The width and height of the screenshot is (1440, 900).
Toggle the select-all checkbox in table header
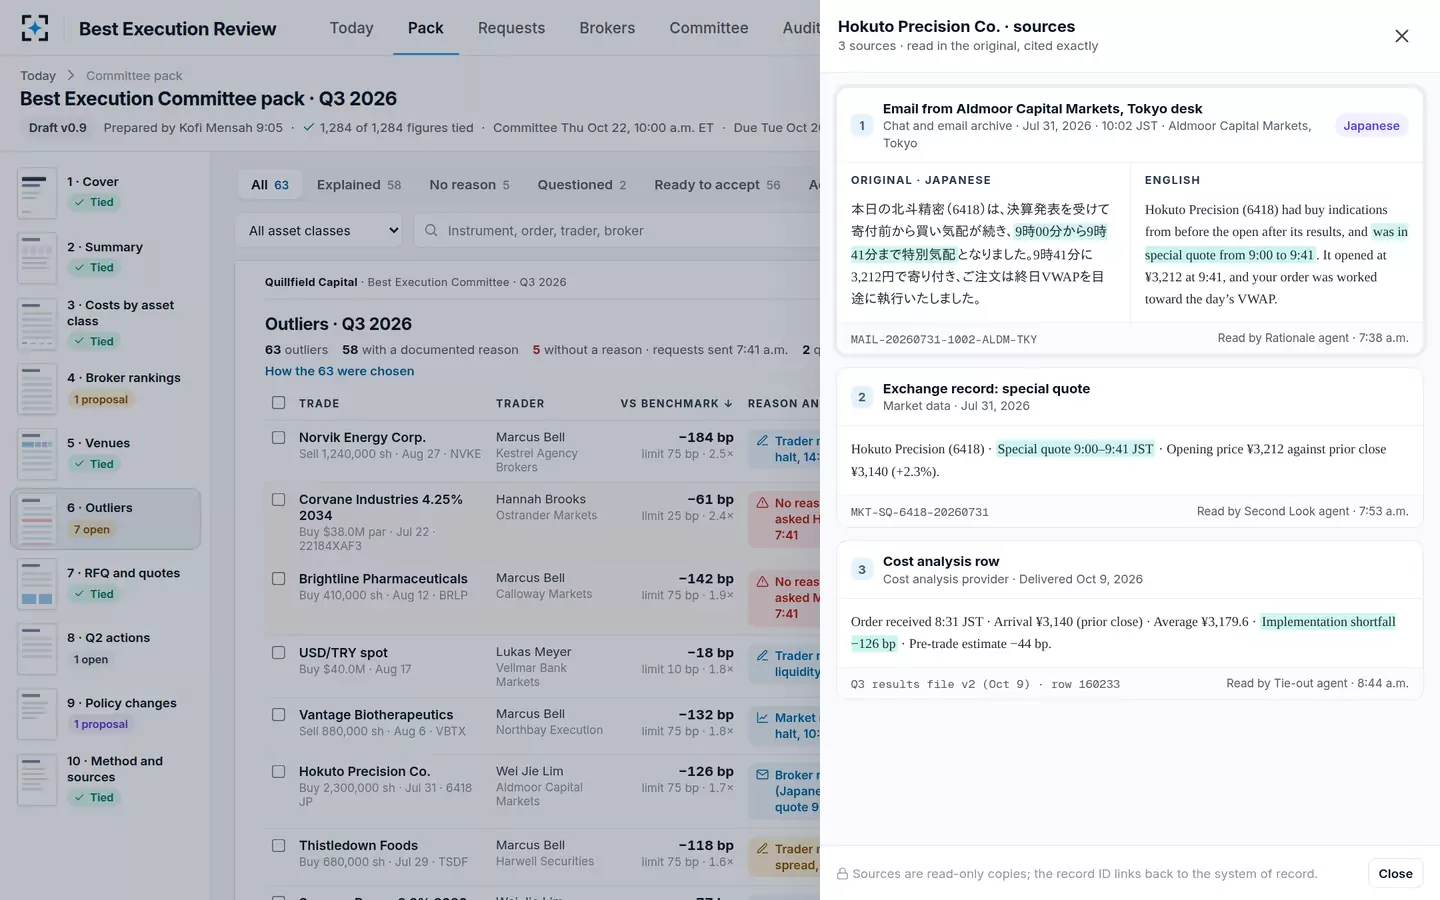click(x=279, y=403)
